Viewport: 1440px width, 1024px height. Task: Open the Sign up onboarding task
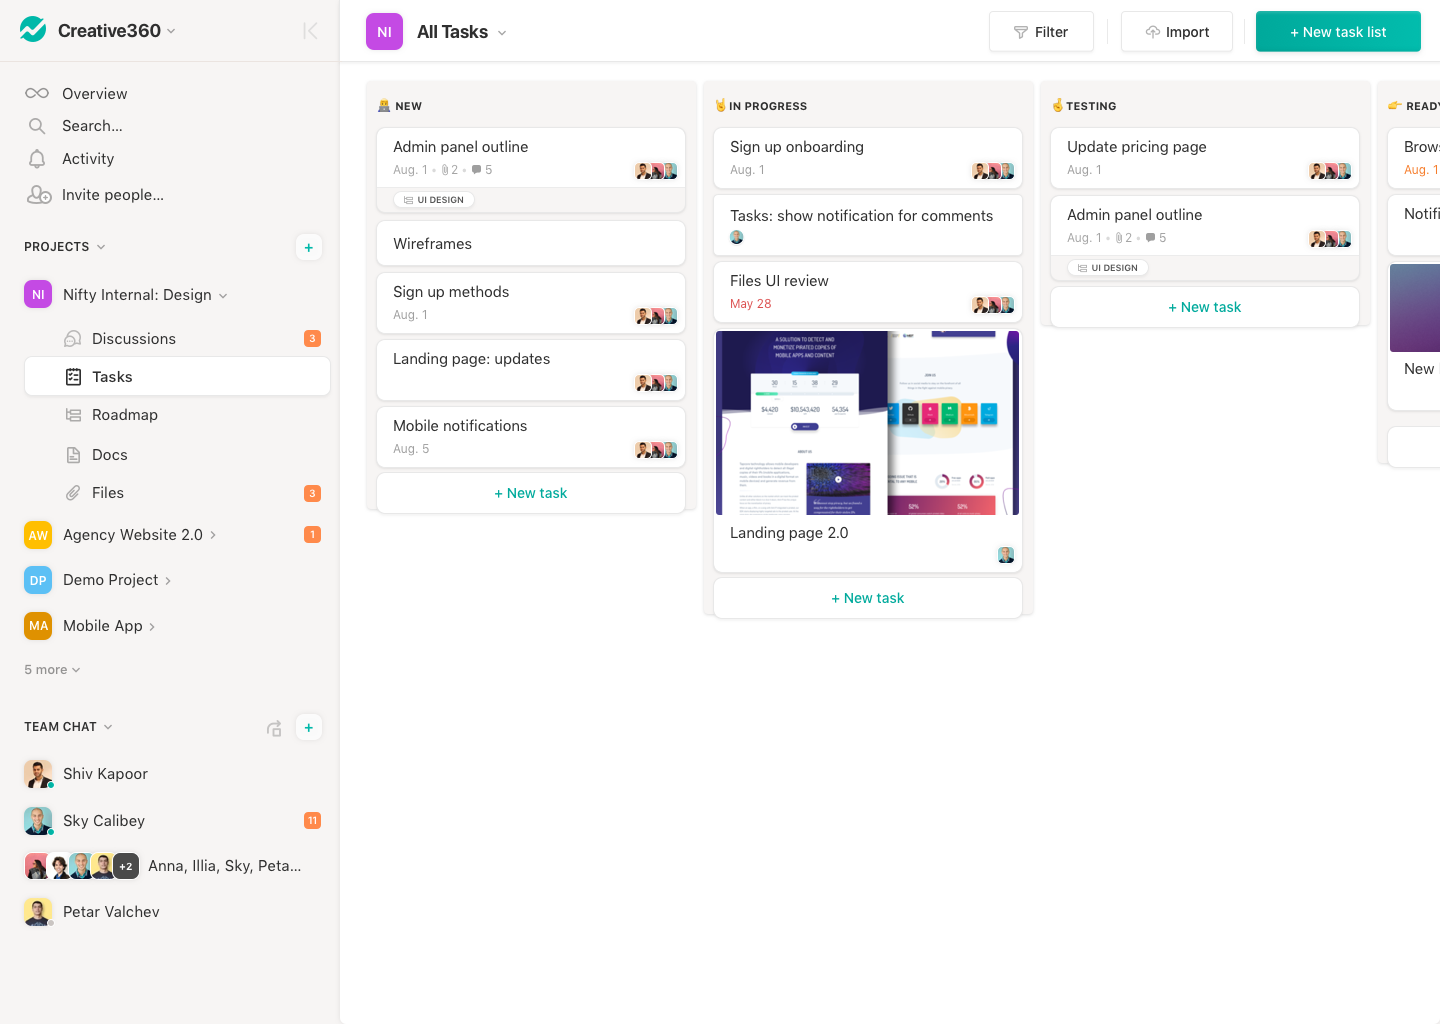[868, 158]
